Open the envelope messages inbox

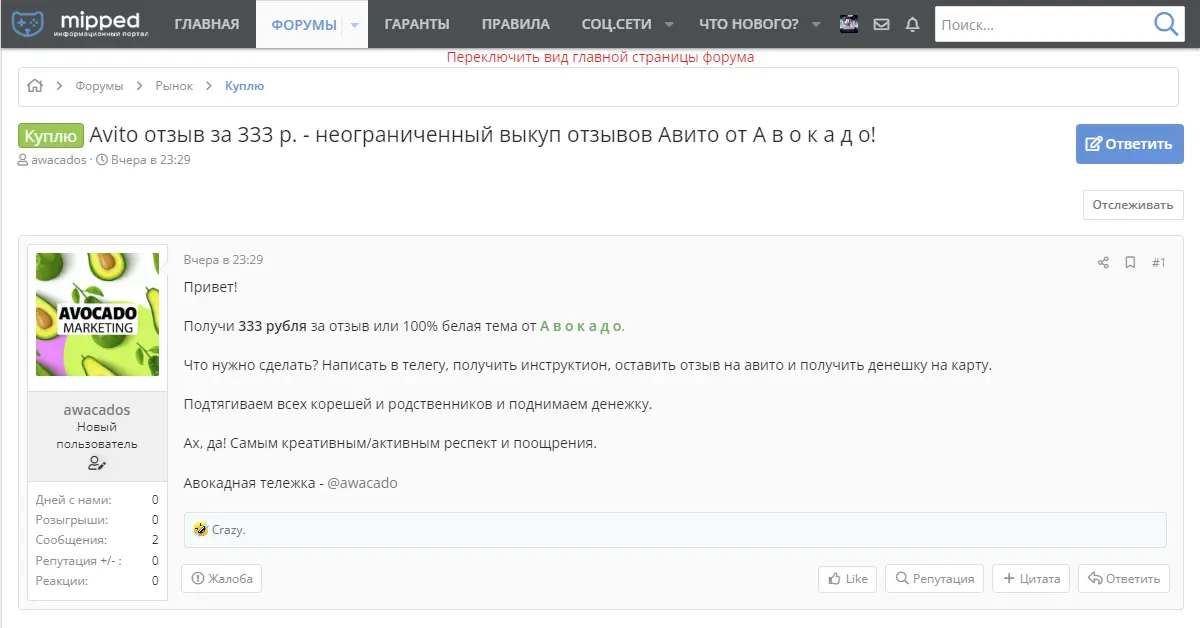(x=881, y=24)
